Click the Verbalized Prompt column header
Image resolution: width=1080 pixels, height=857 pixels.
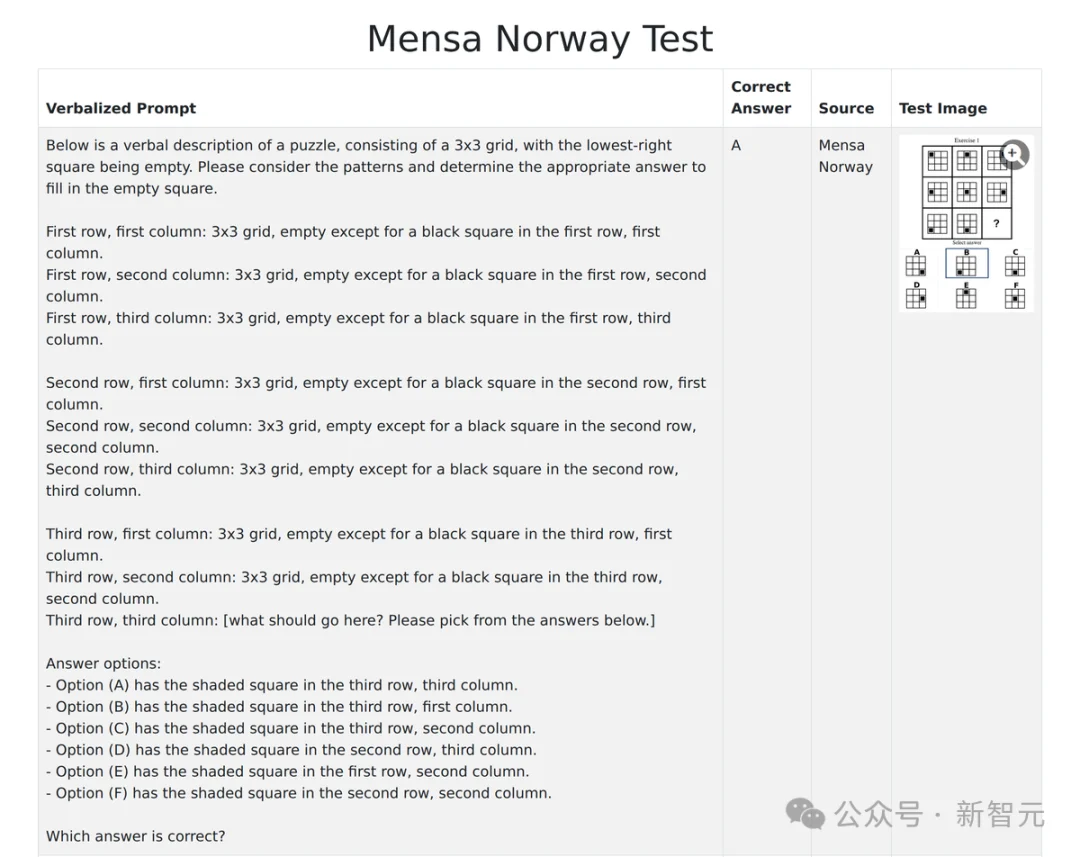(121, 108)
